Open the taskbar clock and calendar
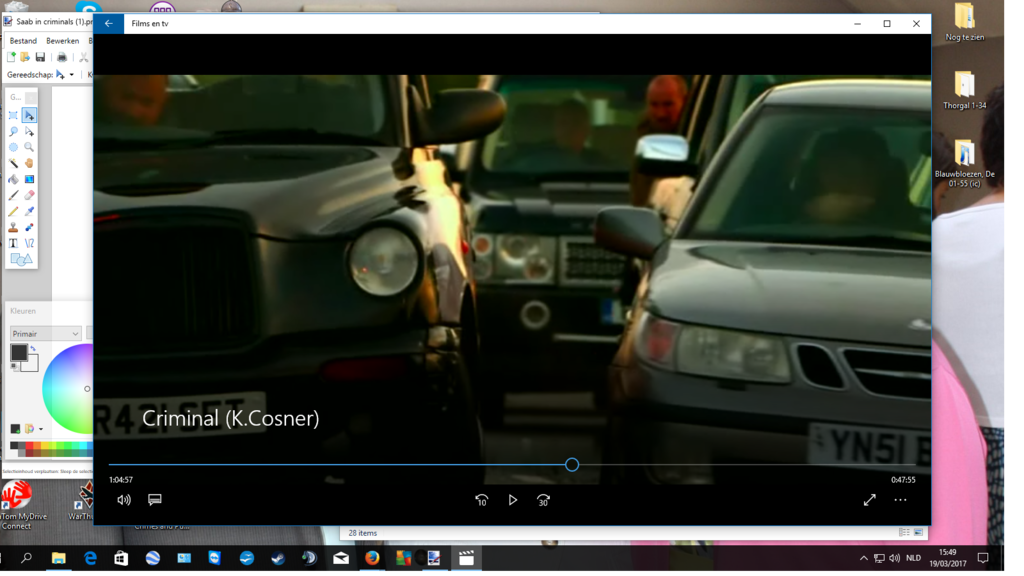This screenshot has width=1024, height=576. tap(948, 558)
